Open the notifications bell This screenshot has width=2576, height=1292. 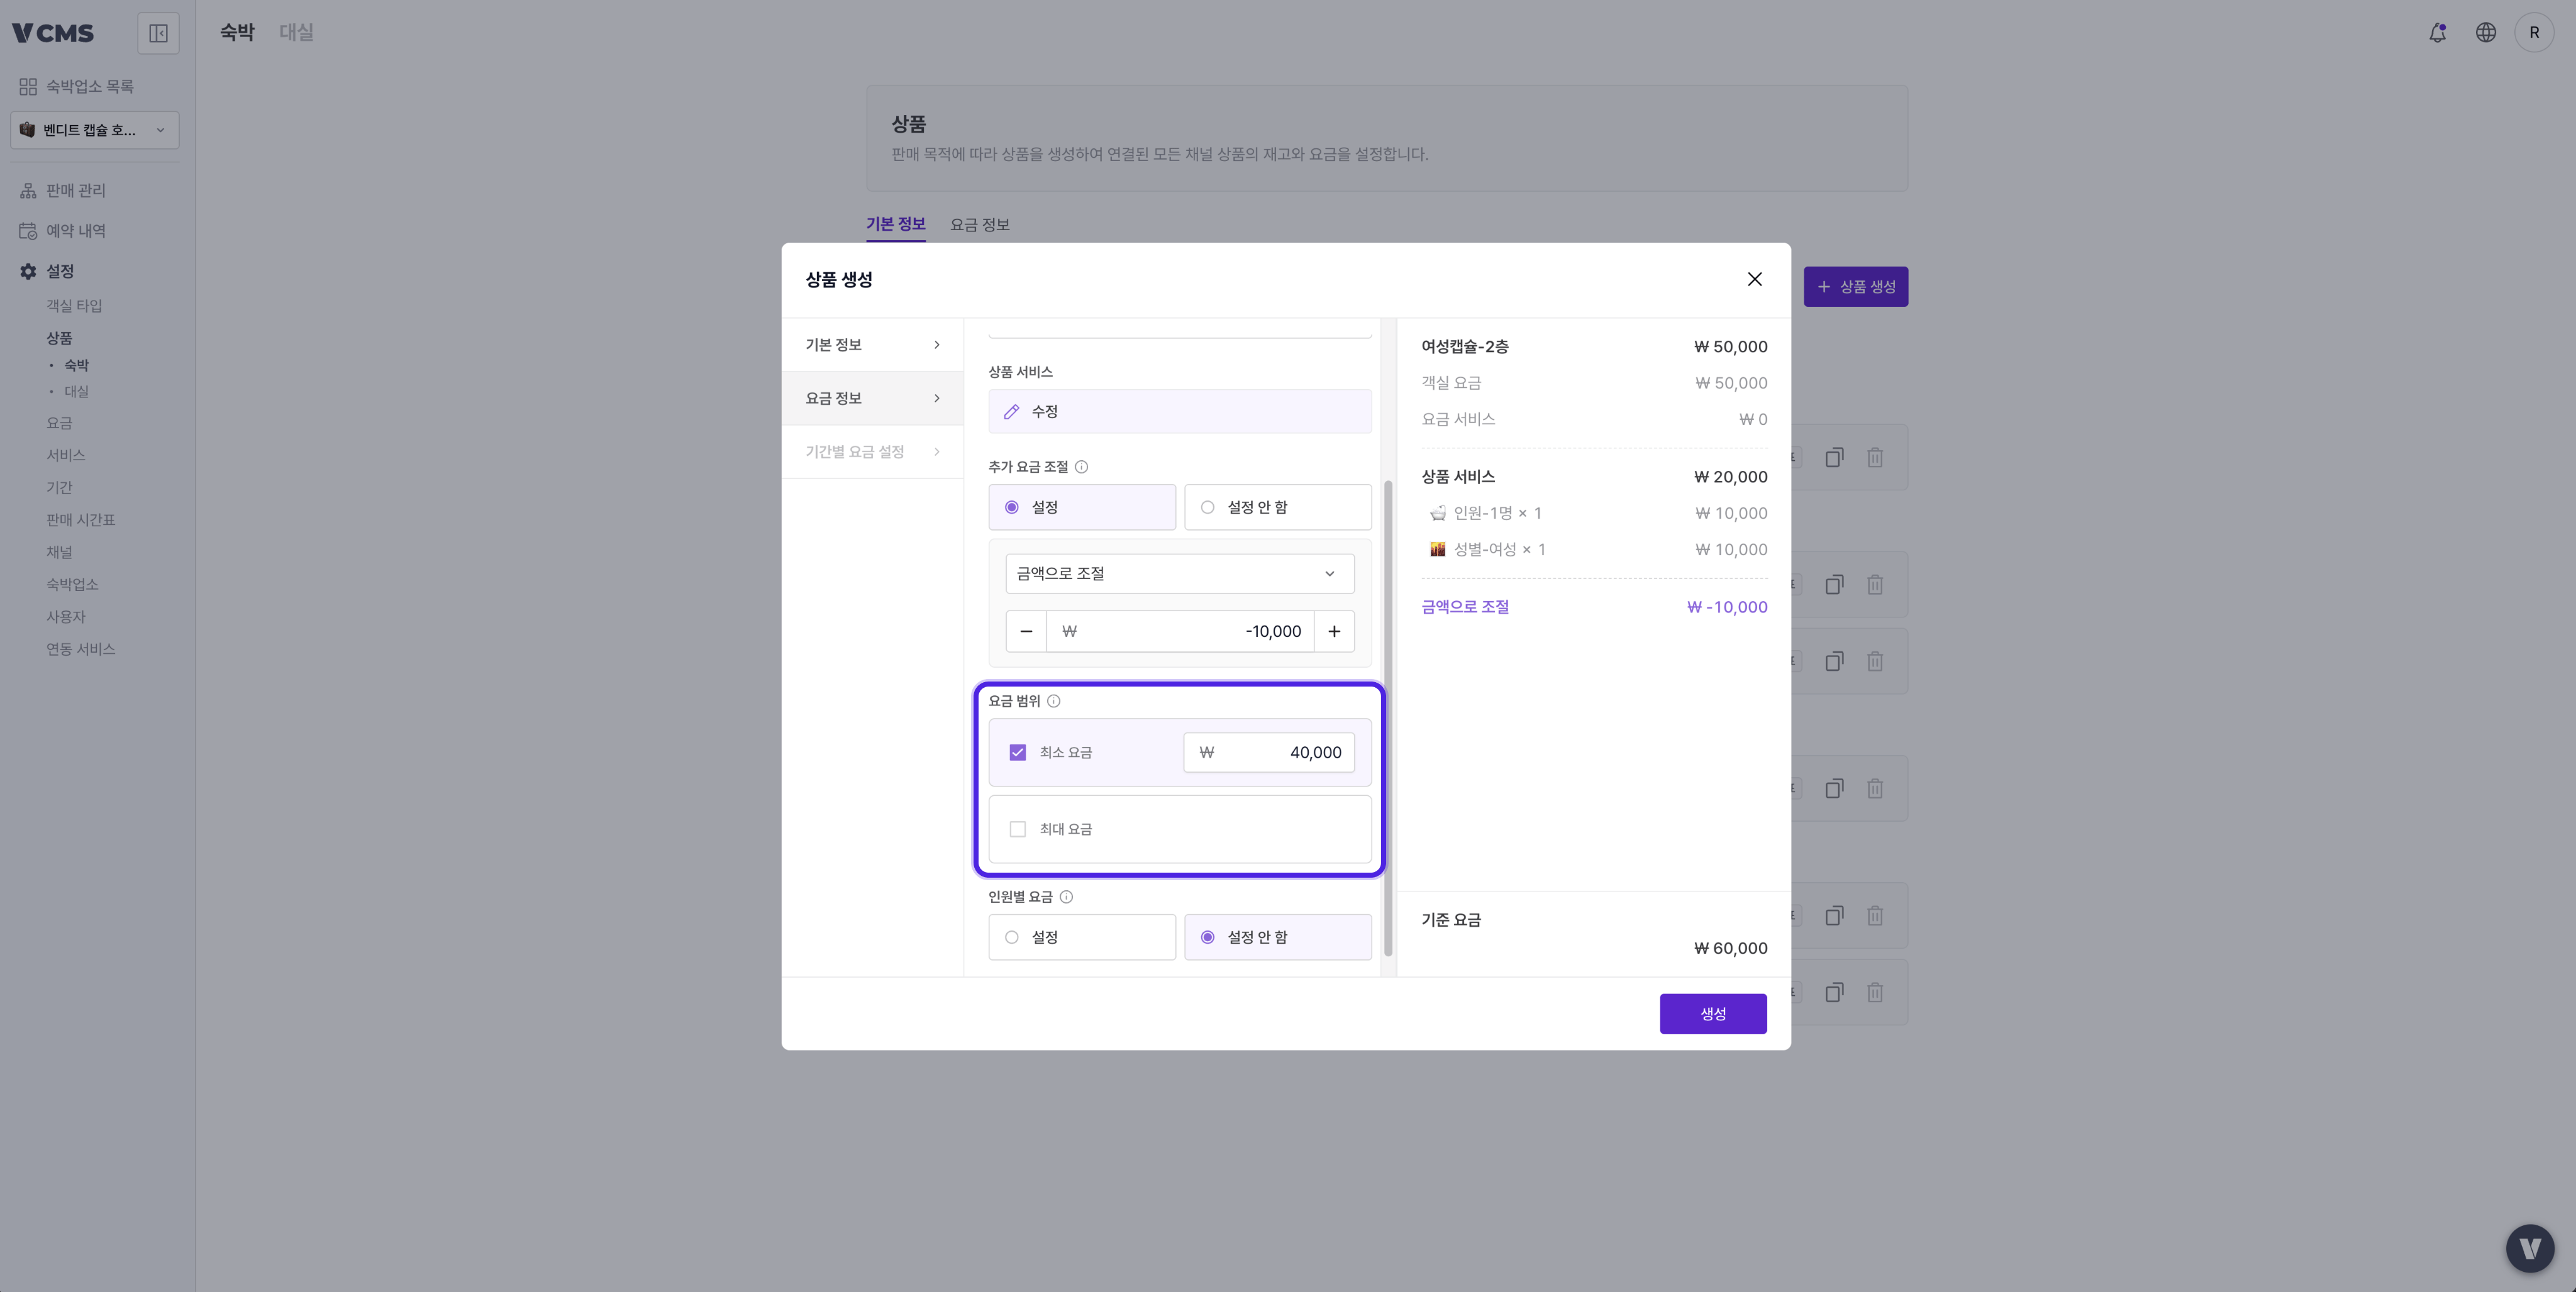(2437, 33)
